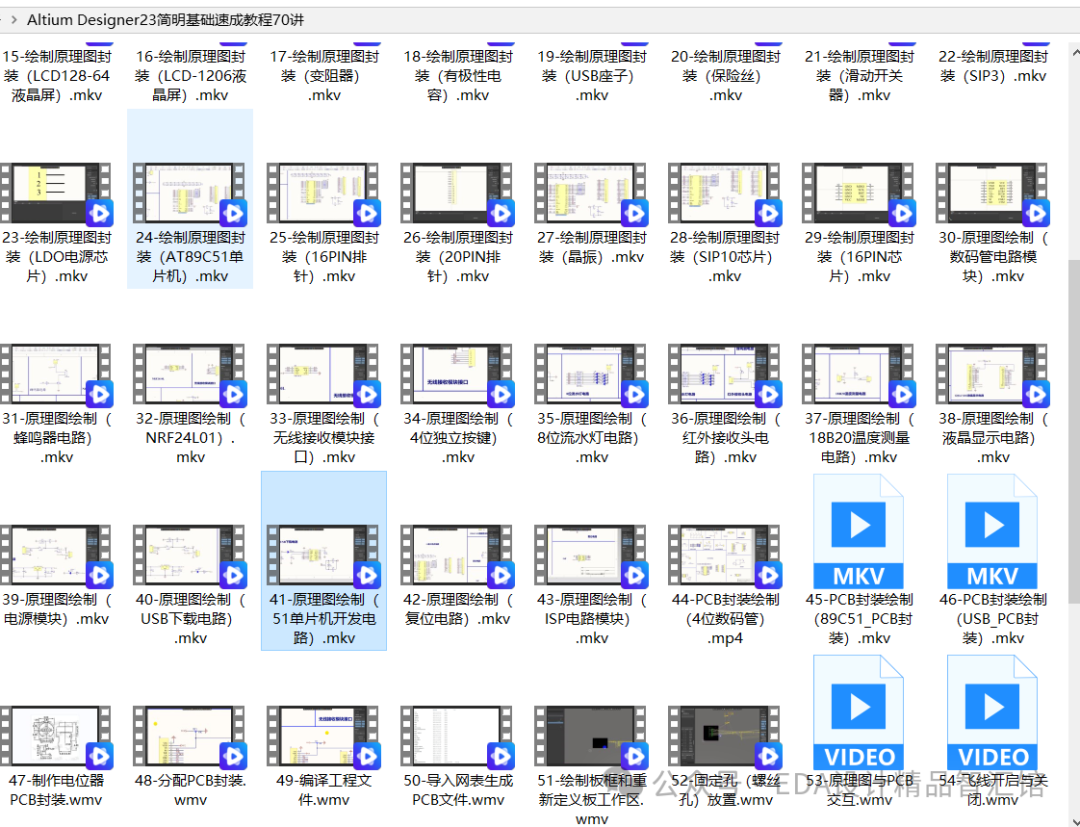The width and height of the screenshot is (1080, 827).
Task: Expand the breadcrumb chevron before the folder name
Action: coord(14,20)
